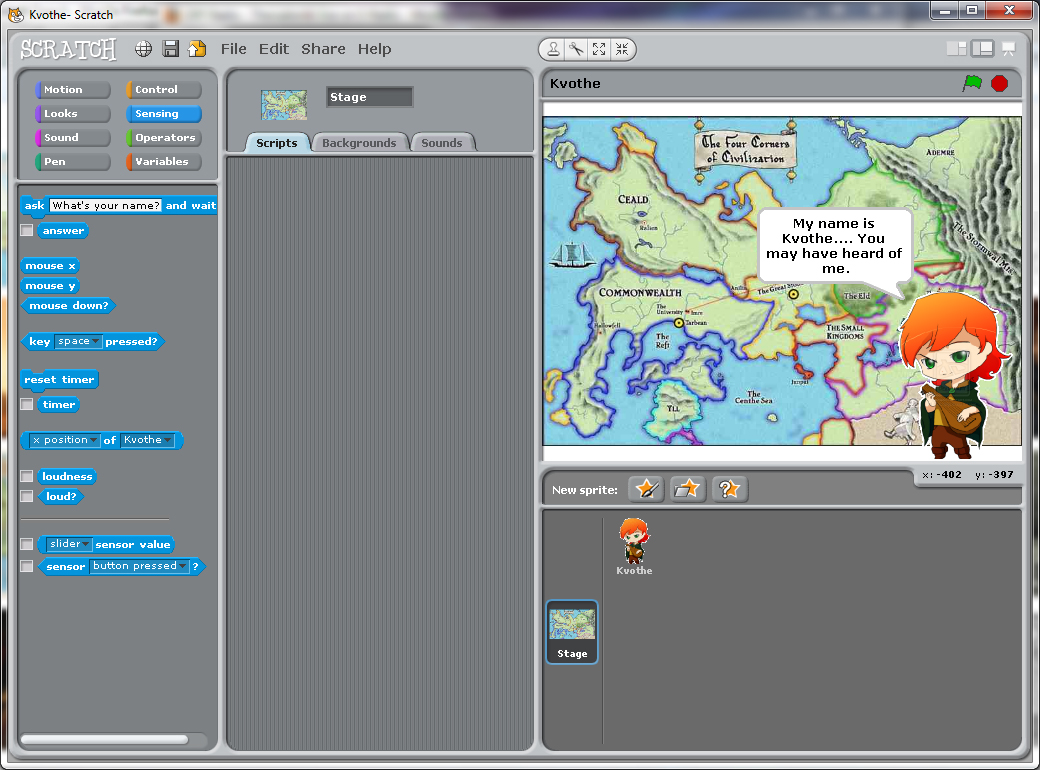Click the mouse x block
1040x770 pixels.
[50, 266]
